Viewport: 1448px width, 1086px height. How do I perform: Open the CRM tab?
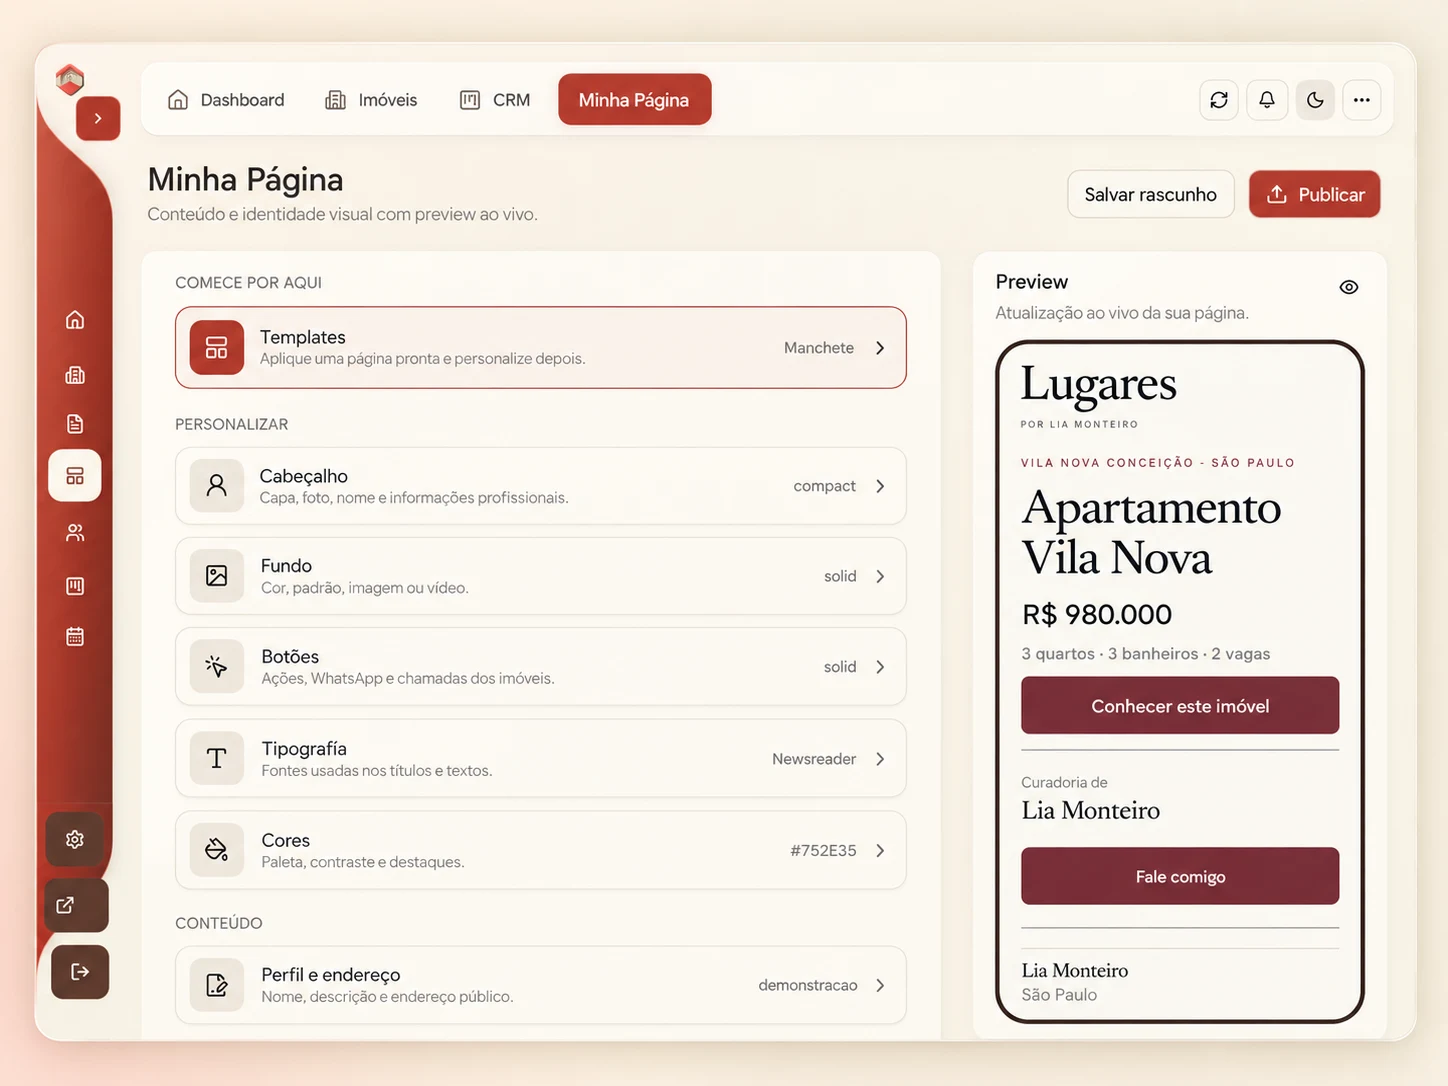point(495,100)
